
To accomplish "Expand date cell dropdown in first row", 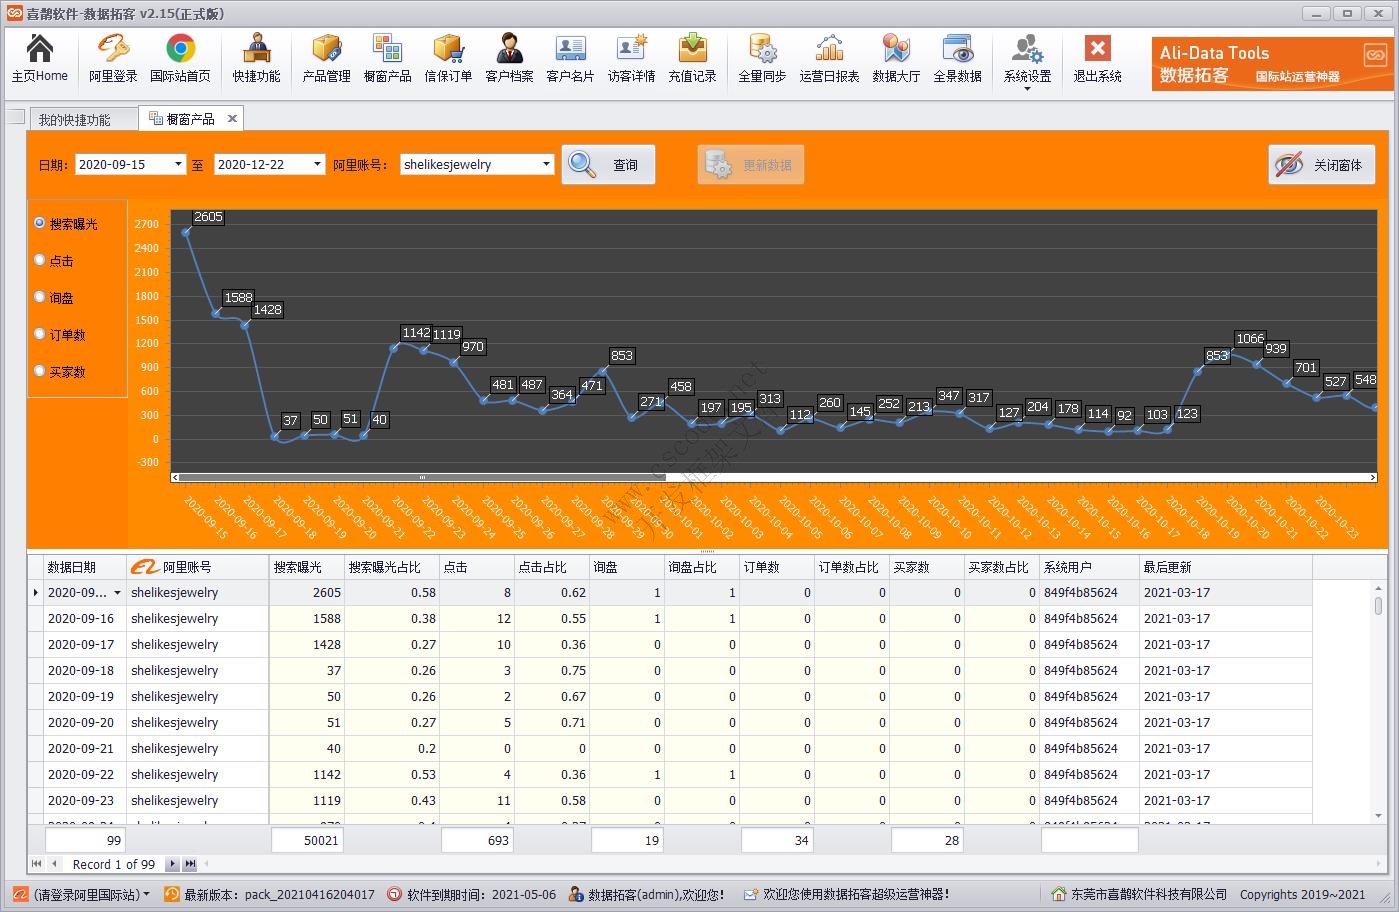I will point(117,593).
